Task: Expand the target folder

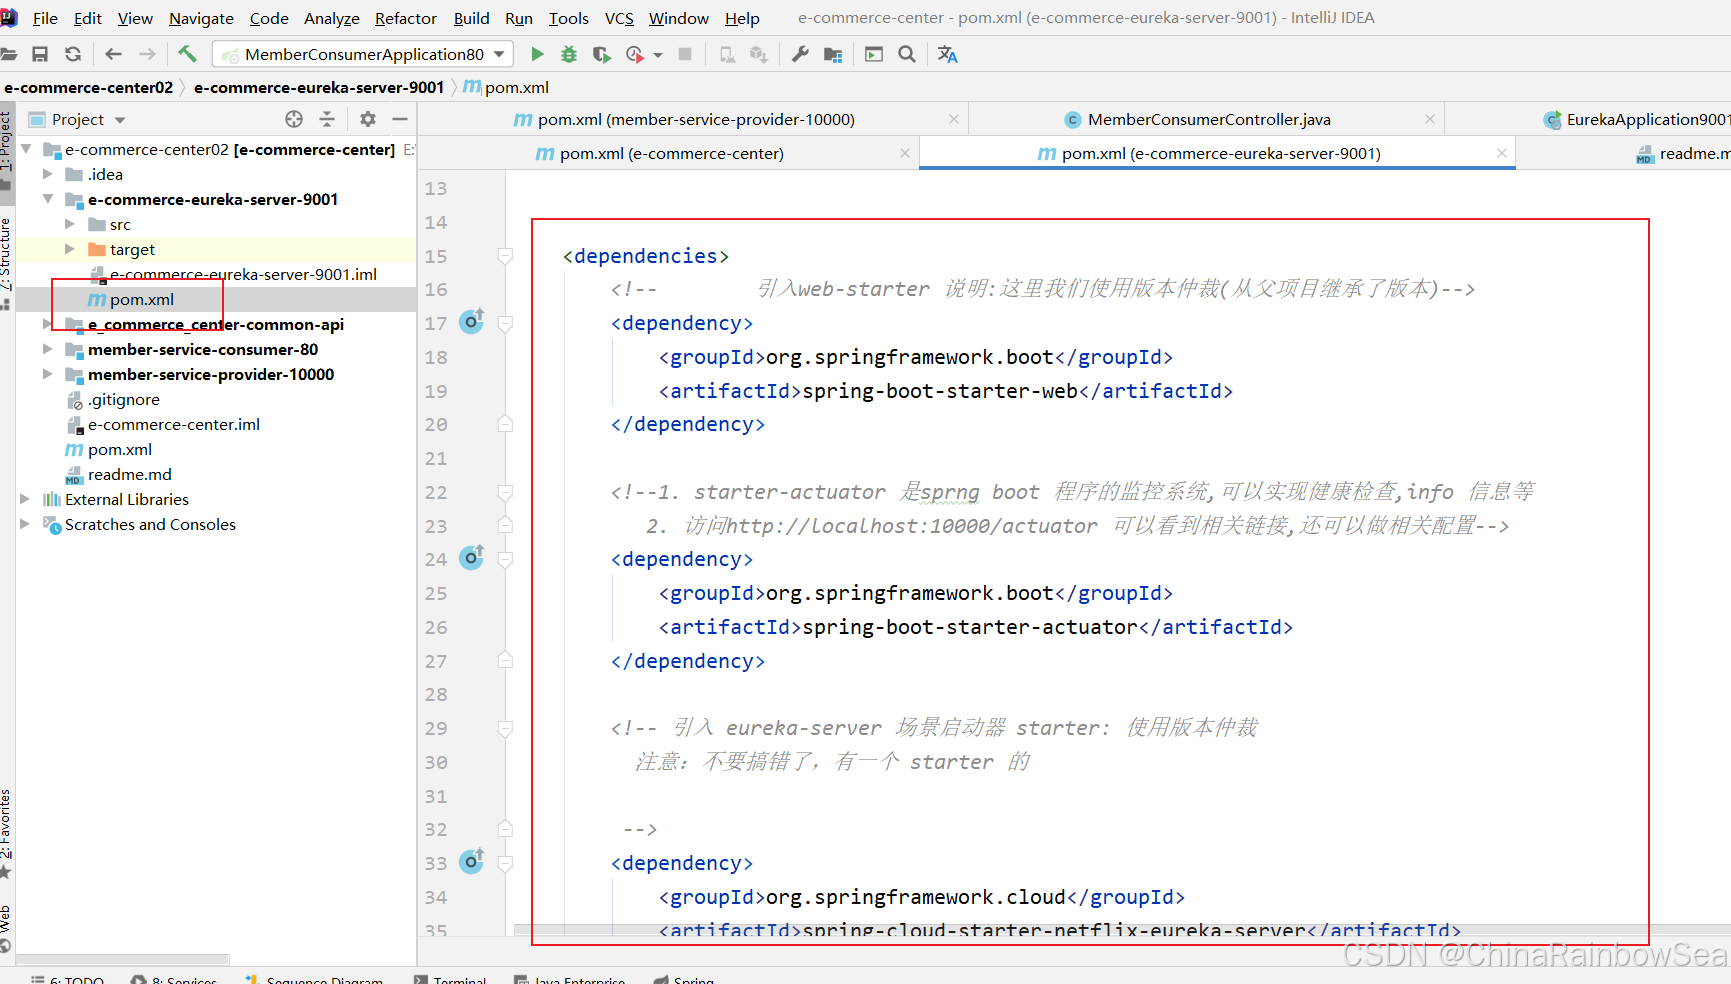Action: tap(70, 249)
